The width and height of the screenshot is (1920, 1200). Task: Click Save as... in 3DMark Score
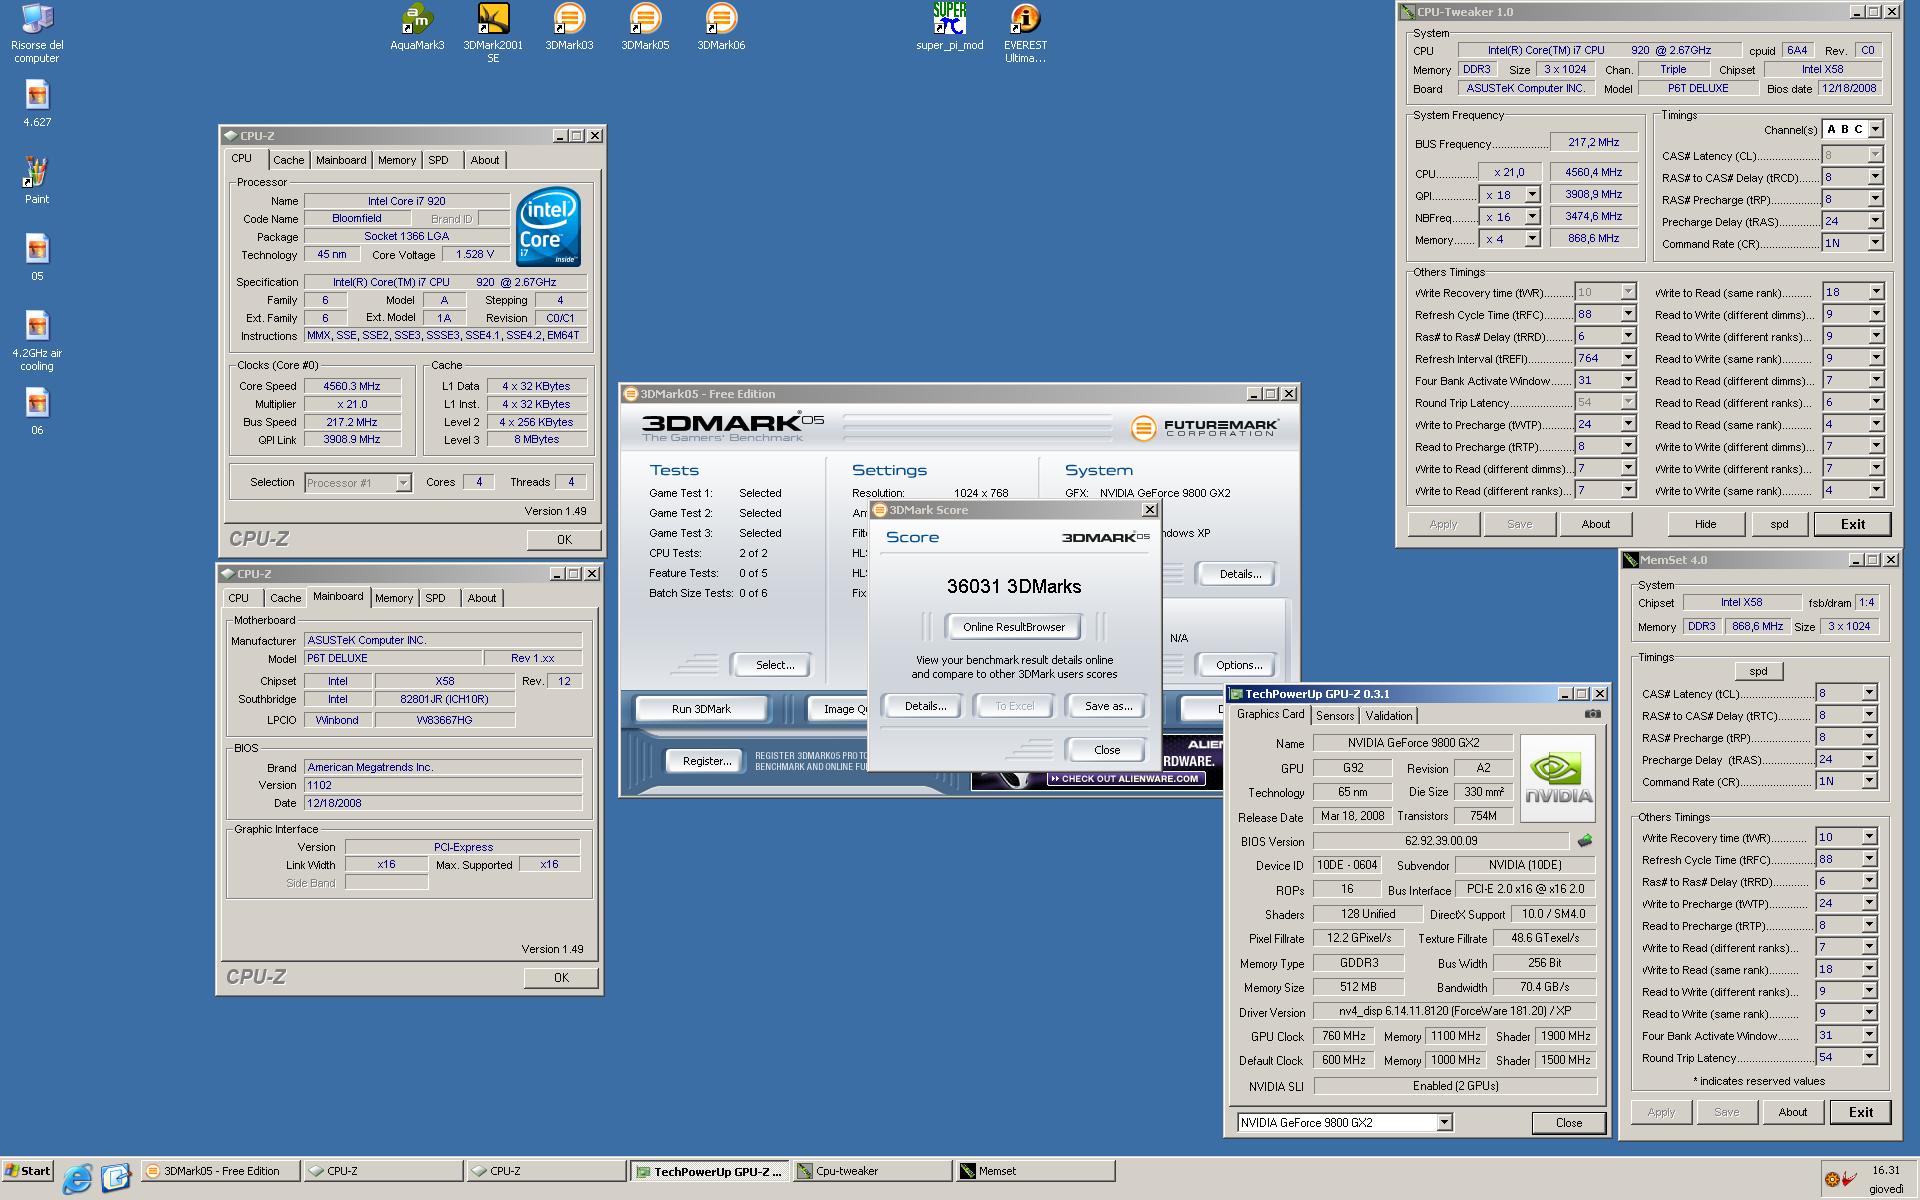click(1108, 706)
